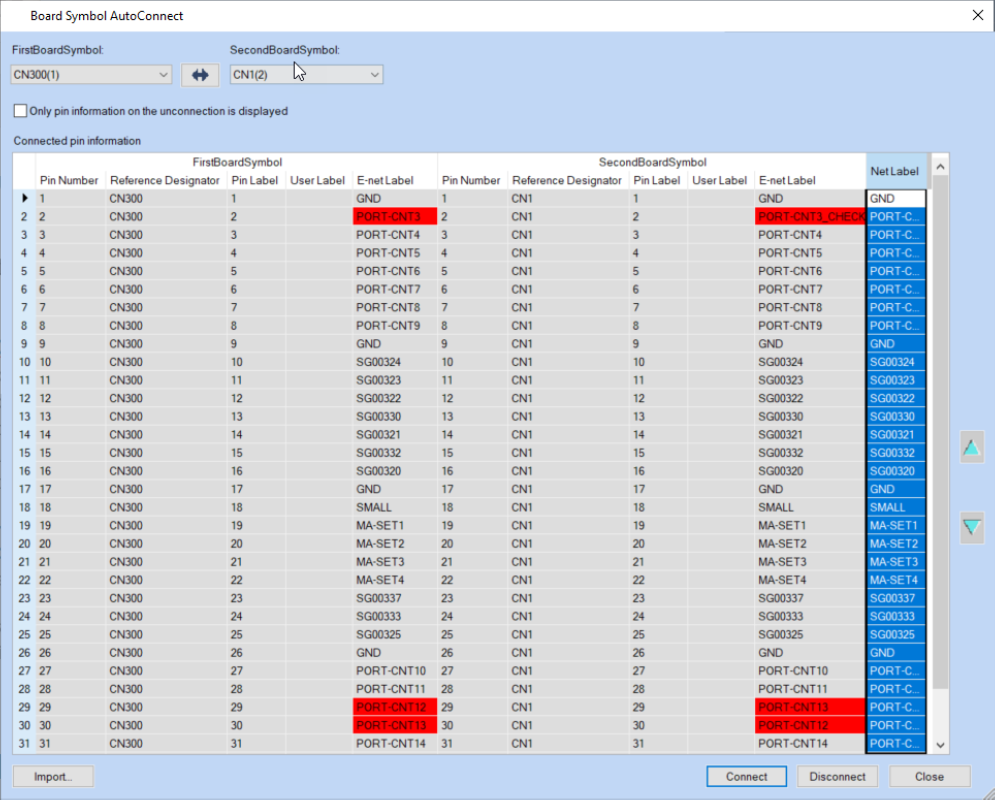Click the move down triangle arrow
The height and width of the screenshot is (800, 995).
pos(971,527)
